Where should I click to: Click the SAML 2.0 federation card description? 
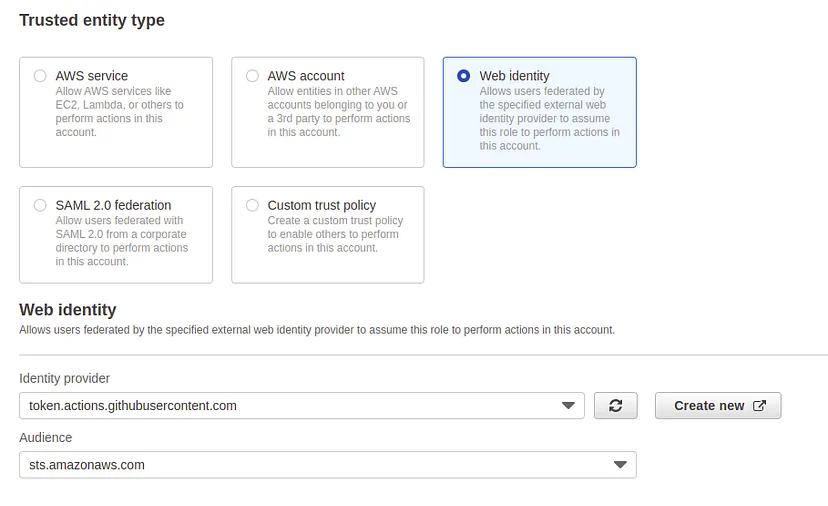click(121, 241)
